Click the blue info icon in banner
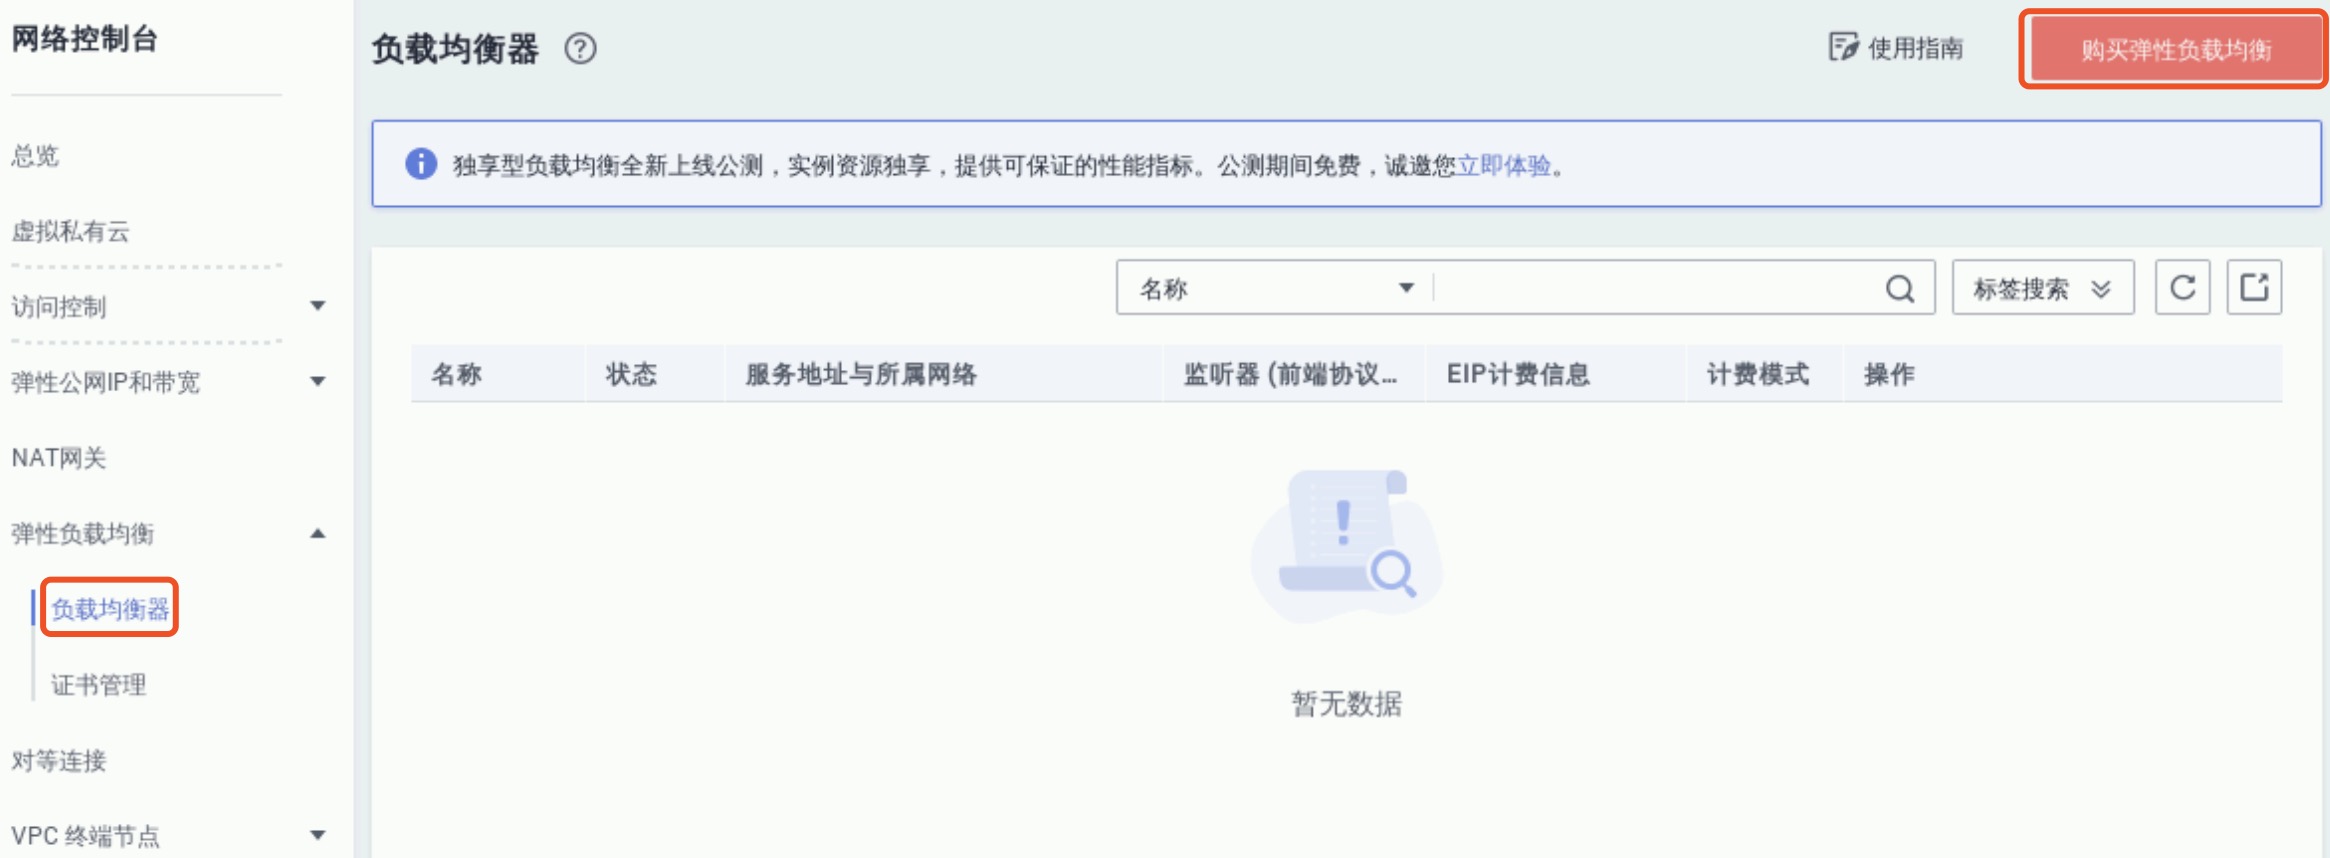The image size is (2330, 858). (x=421, y=164)
